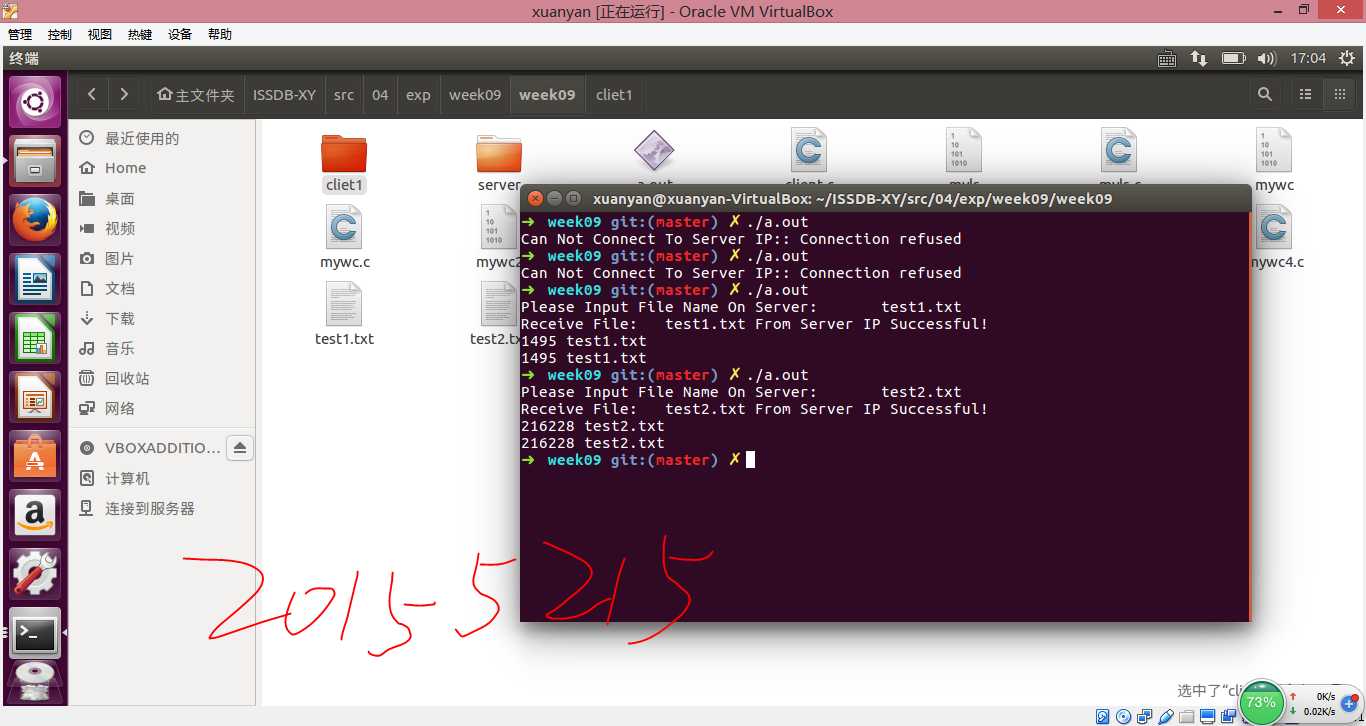Open LibreOffice Impress from launcher
The height and width of the screenshot is (726, 1366).
click(35, 398)
